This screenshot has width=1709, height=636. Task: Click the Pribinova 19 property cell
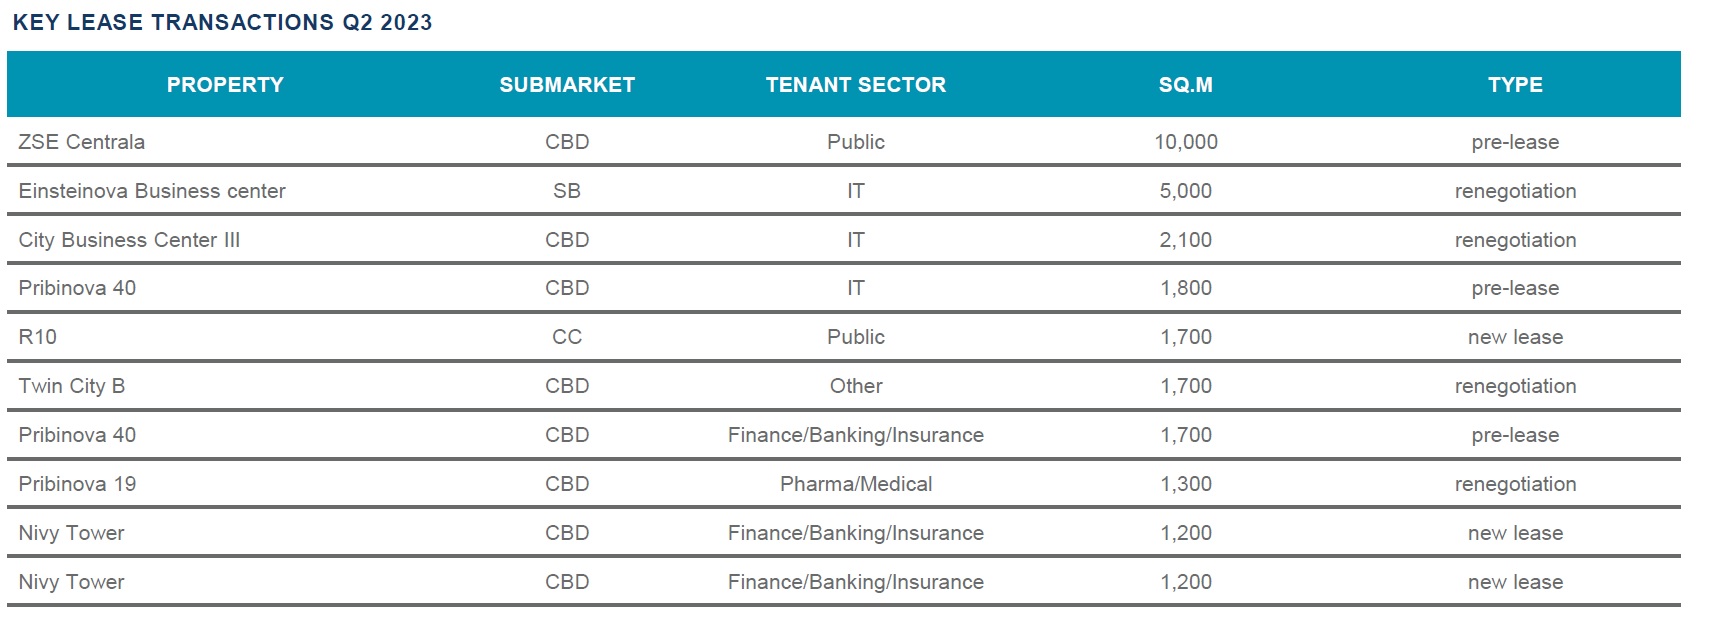[77, 484]
